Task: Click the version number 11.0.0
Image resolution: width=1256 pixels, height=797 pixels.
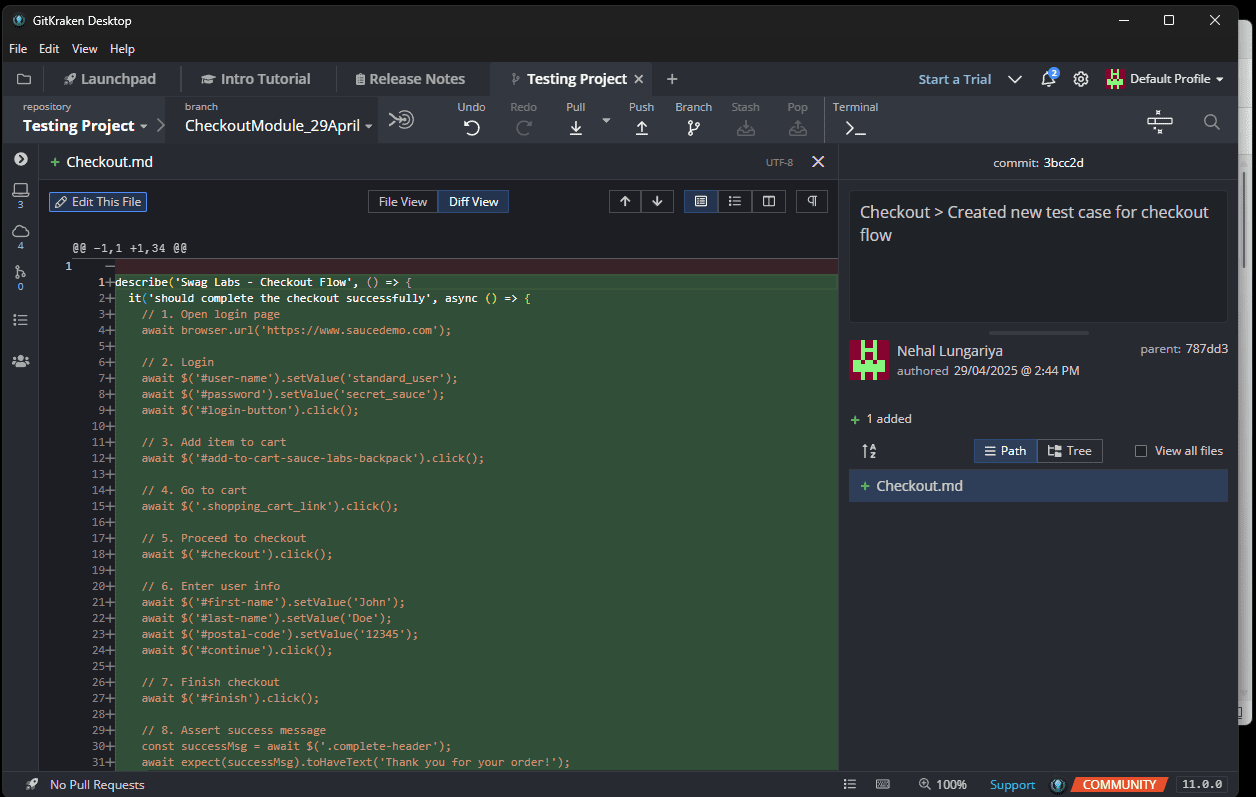Action: tap(1203, 785)
